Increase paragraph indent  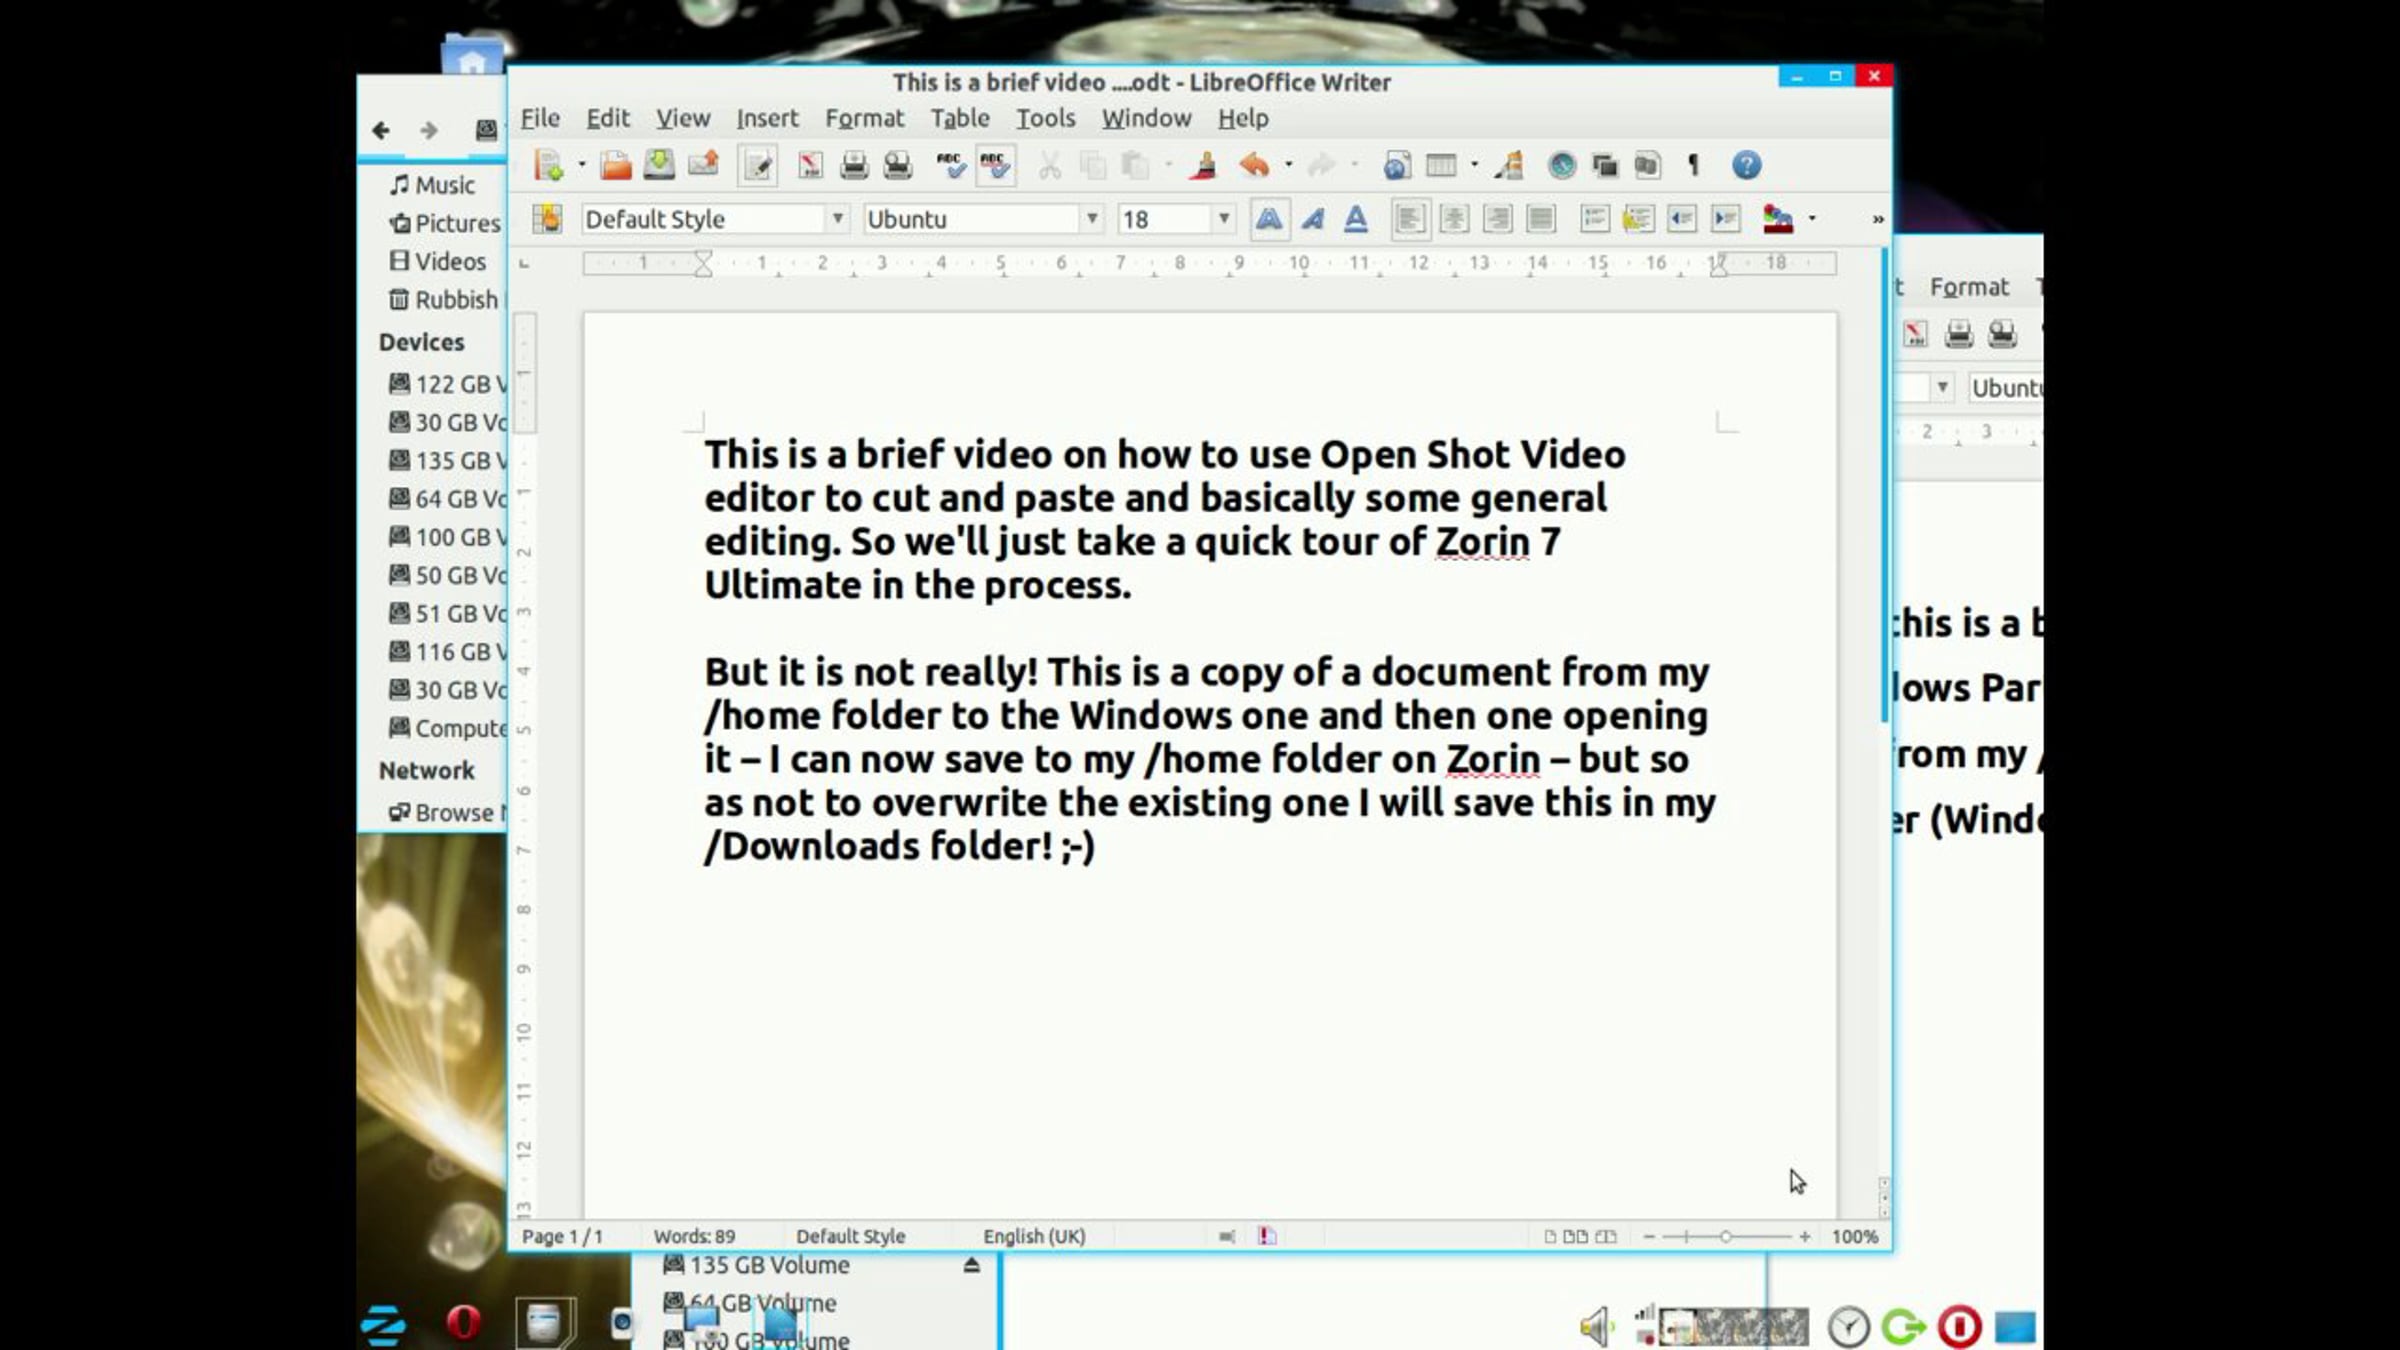[1726, 219]
